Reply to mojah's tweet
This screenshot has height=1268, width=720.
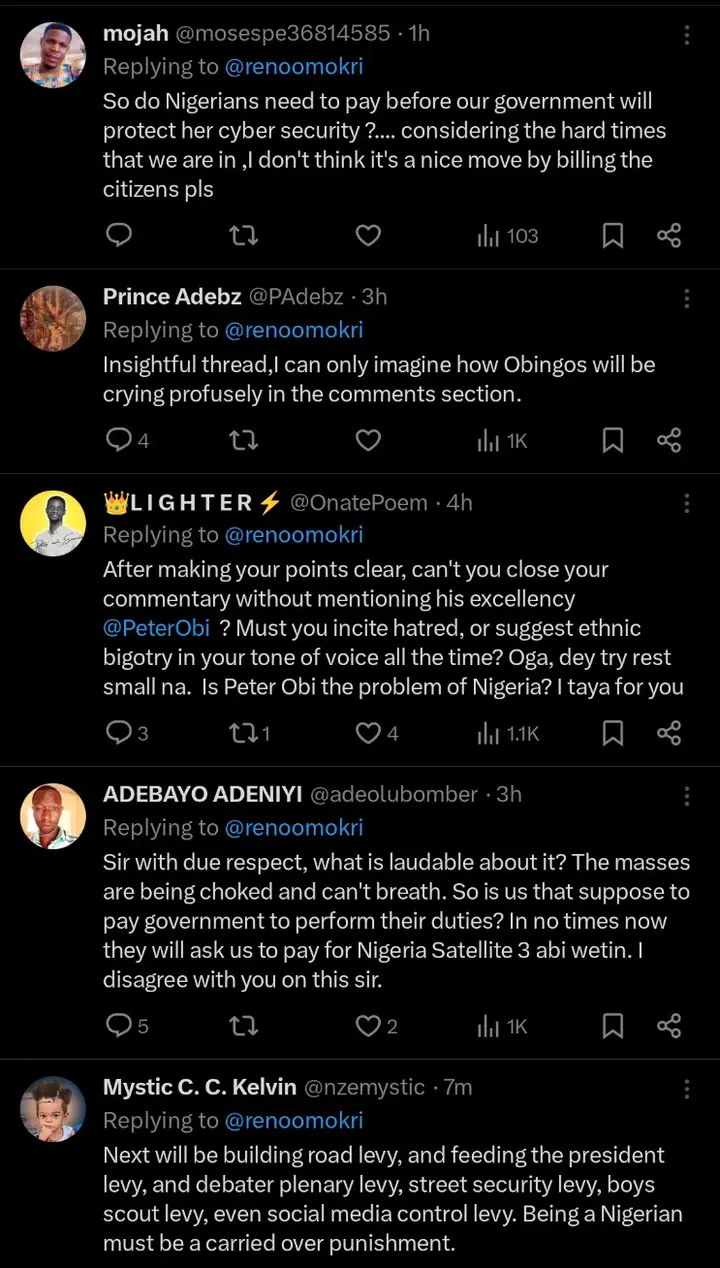point(119,236)
